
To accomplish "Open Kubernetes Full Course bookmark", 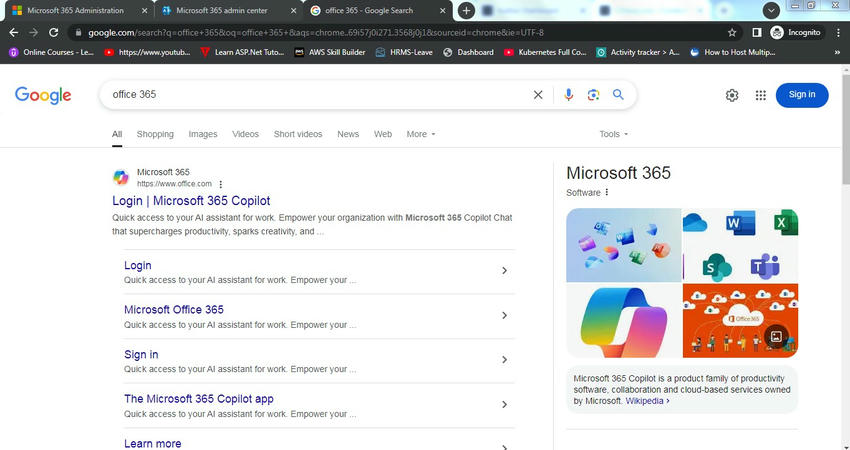I will [545, 52].
